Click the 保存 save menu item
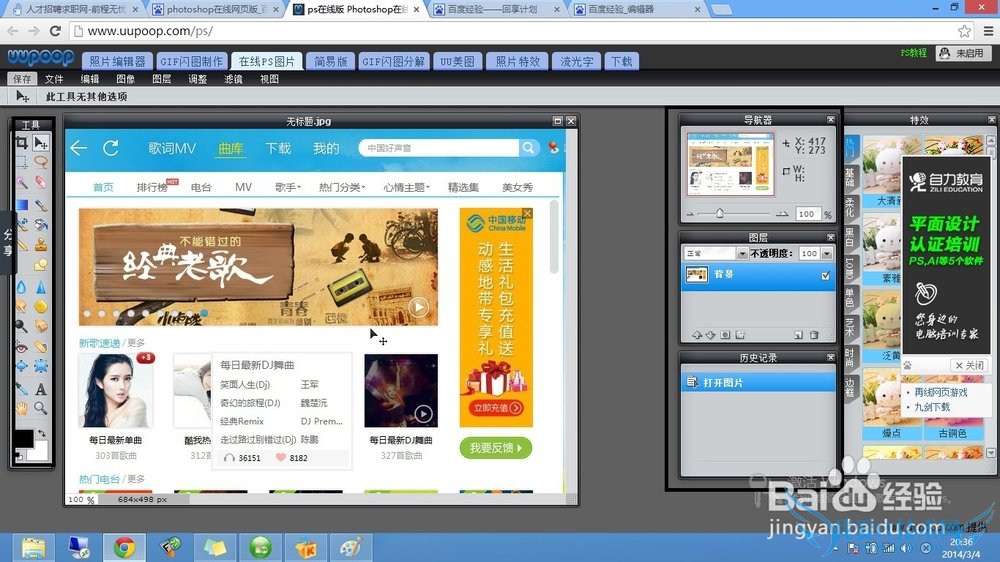 (22, 79)
